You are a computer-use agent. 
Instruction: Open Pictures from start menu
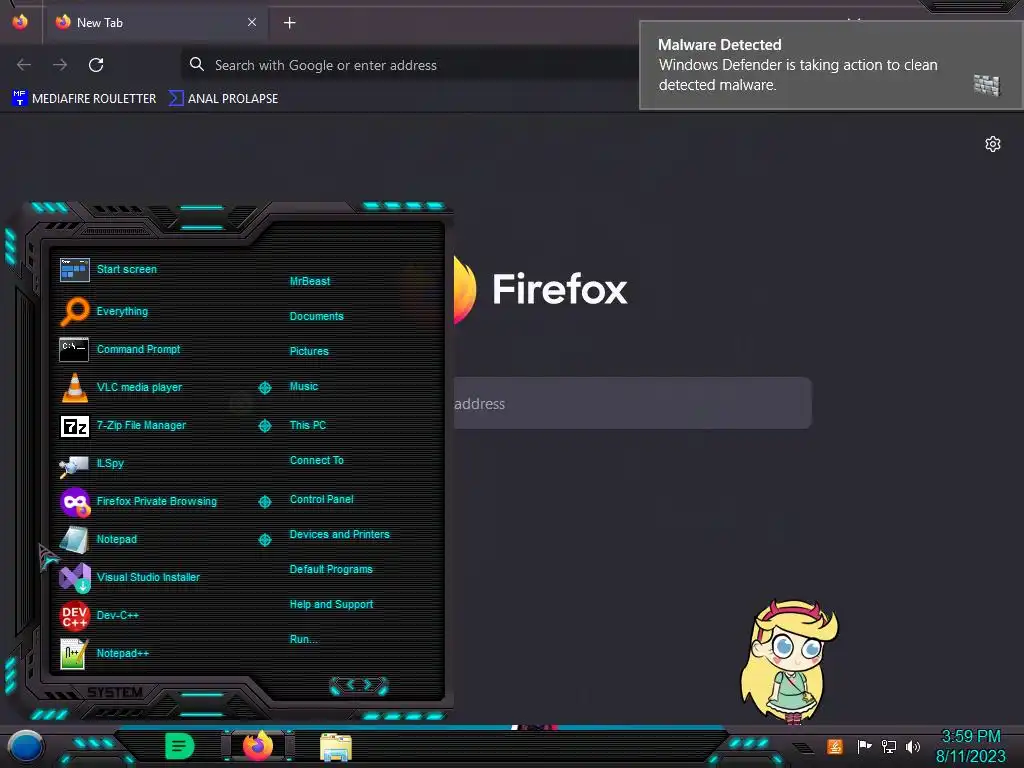pyautogui.click(x=309, y=351)
